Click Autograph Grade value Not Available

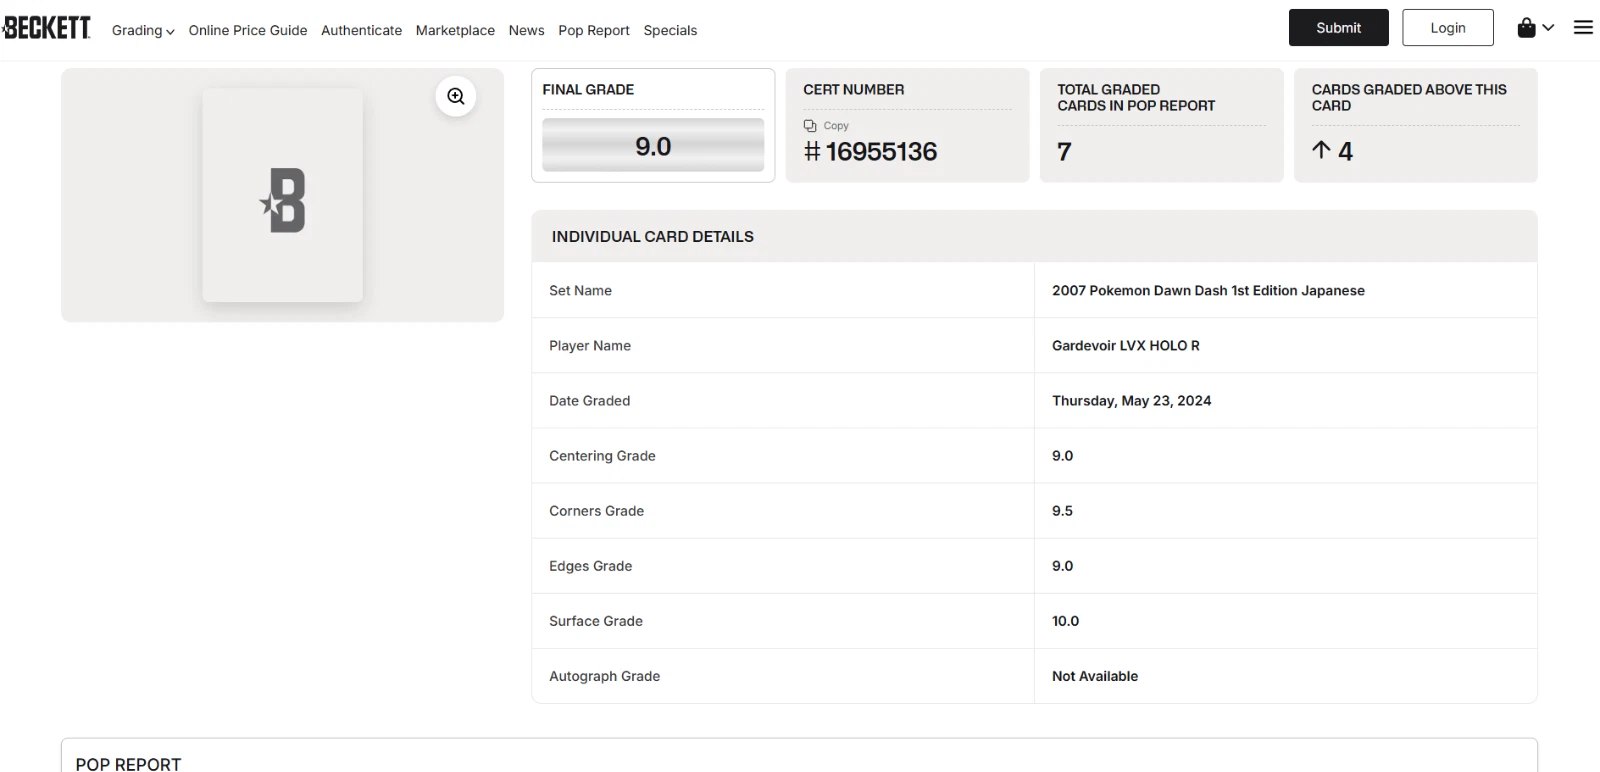(x=1094, y=676)
